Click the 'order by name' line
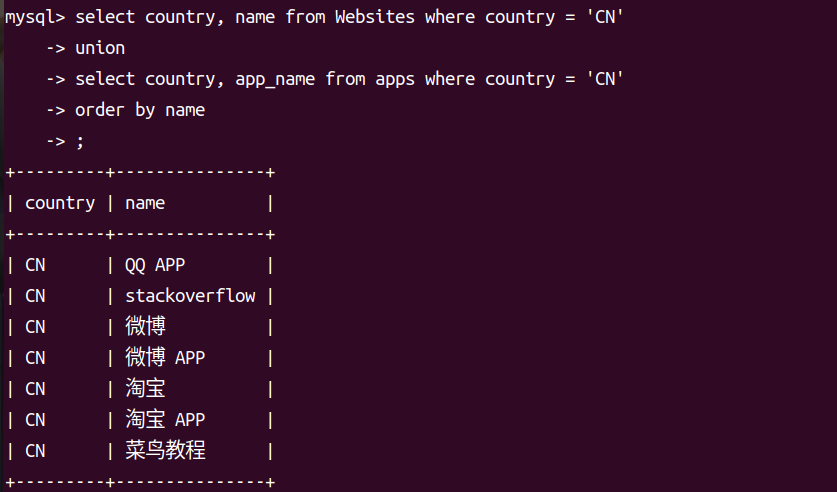The image size is (837, 492). [140, 110]
